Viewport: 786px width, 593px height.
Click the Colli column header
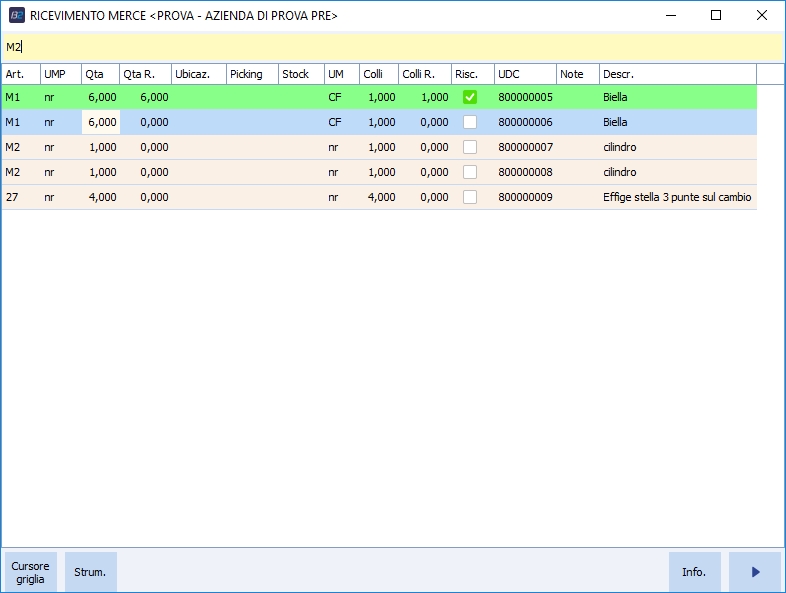[x=379, y=74]
